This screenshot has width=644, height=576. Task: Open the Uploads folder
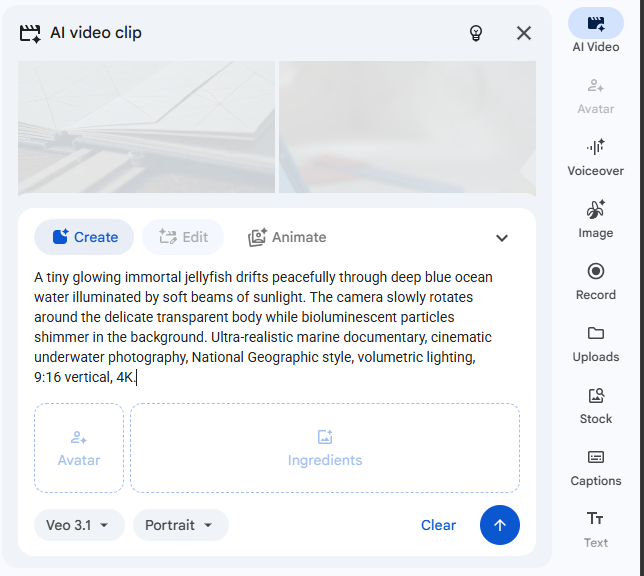click(596, 344)
